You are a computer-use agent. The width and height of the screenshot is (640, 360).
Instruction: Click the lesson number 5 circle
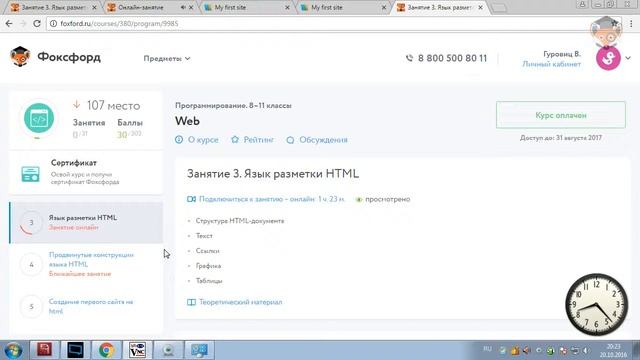(31, 307)
